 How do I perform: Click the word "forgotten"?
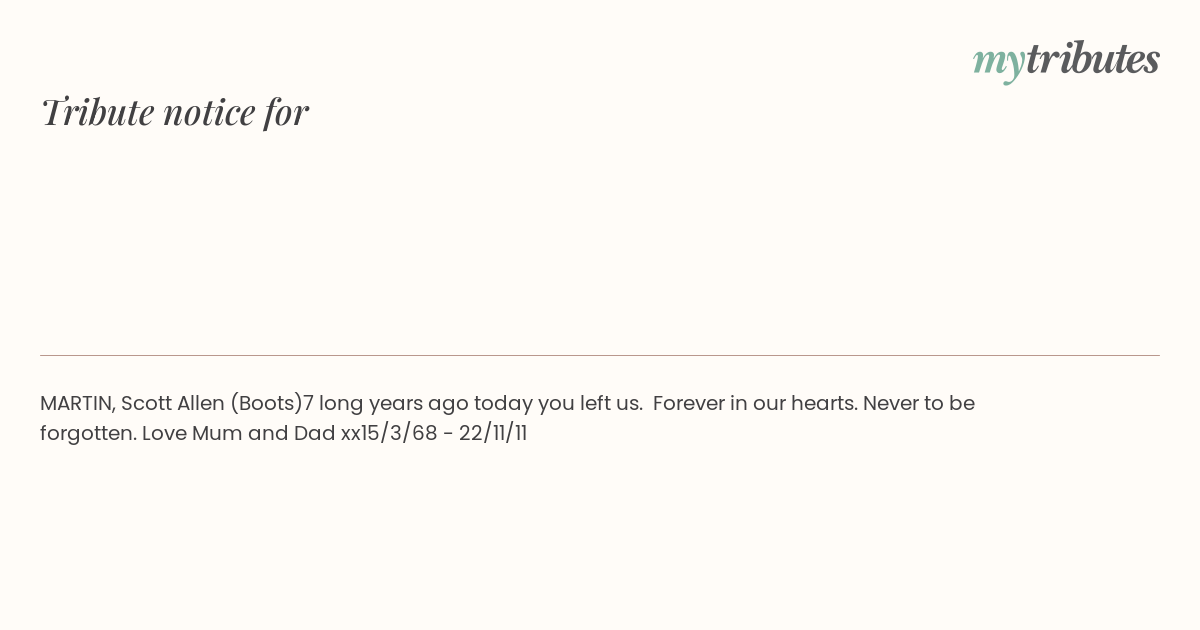(86, 434)
